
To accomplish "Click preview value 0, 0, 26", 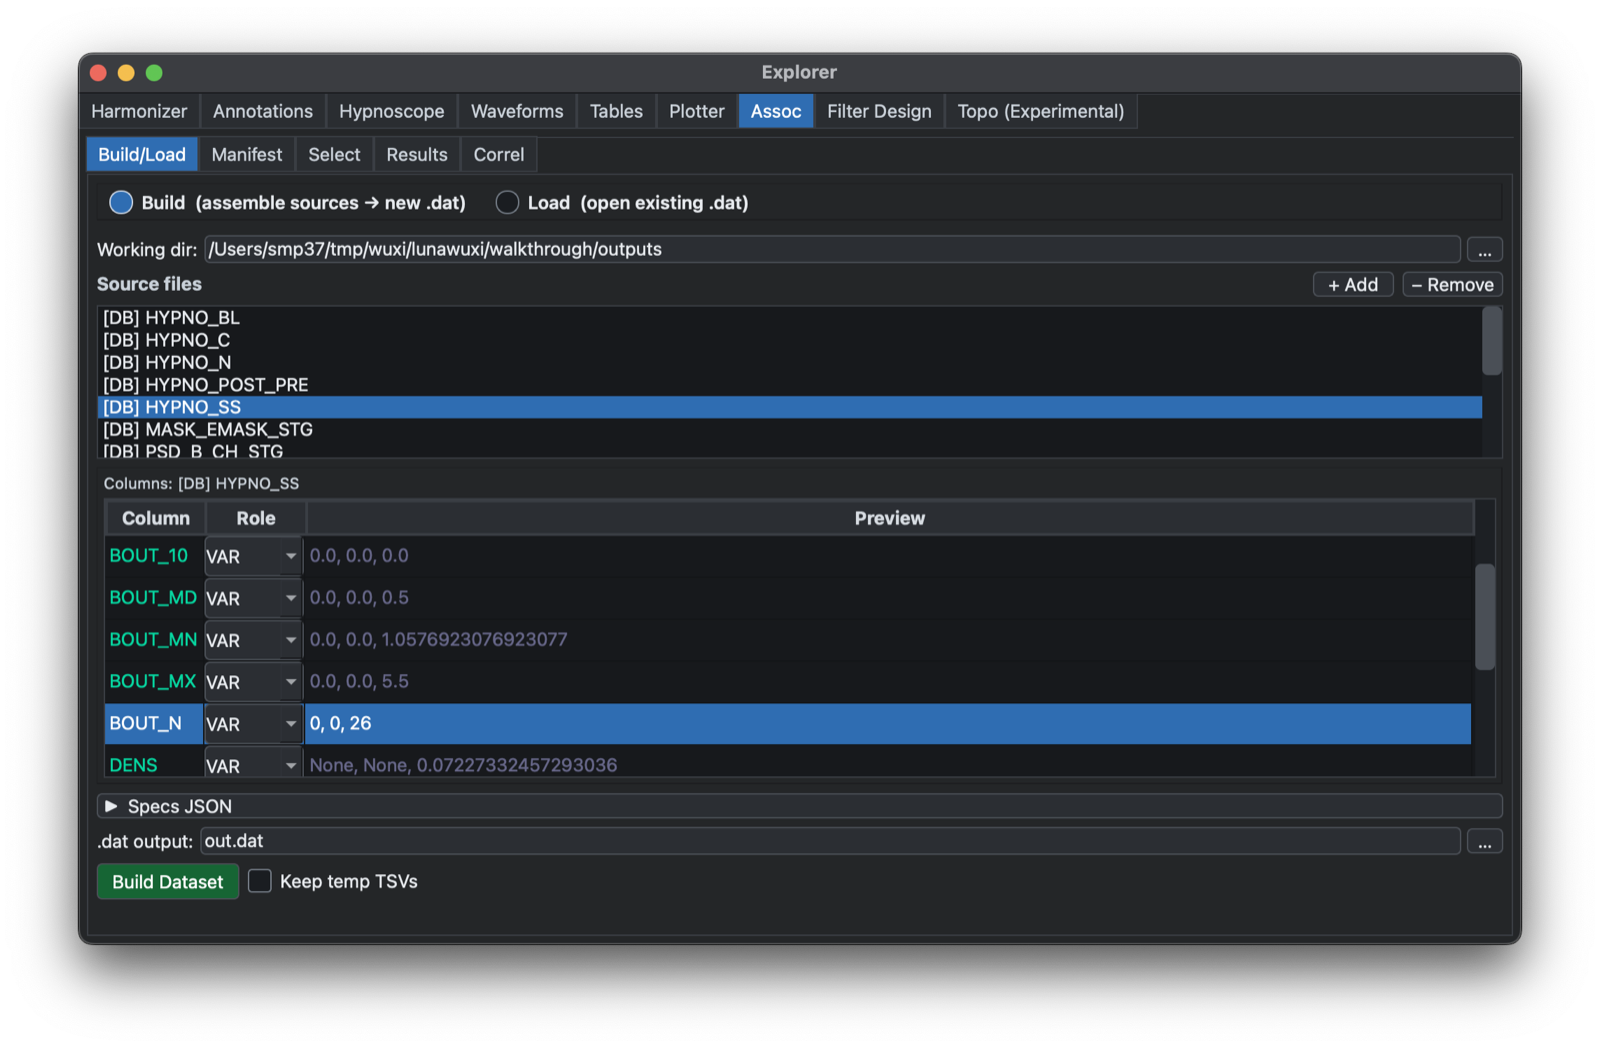I will click(340, 723).
